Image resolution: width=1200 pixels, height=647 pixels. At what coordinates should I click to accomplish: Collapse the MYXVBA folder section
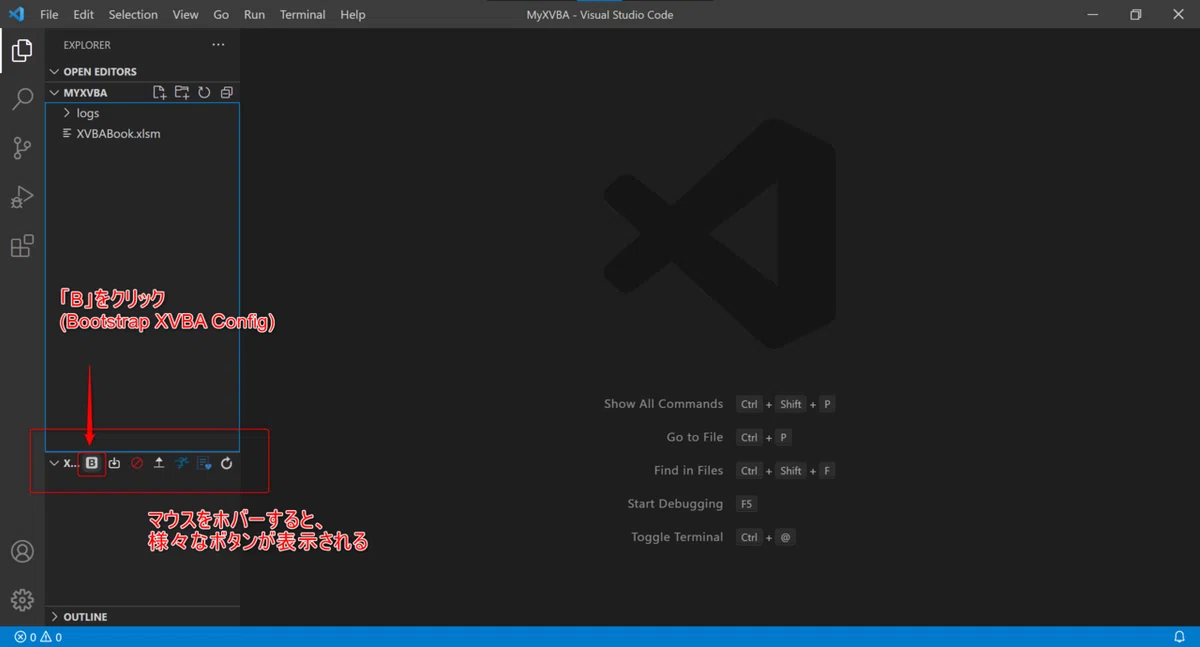point(54,93)
